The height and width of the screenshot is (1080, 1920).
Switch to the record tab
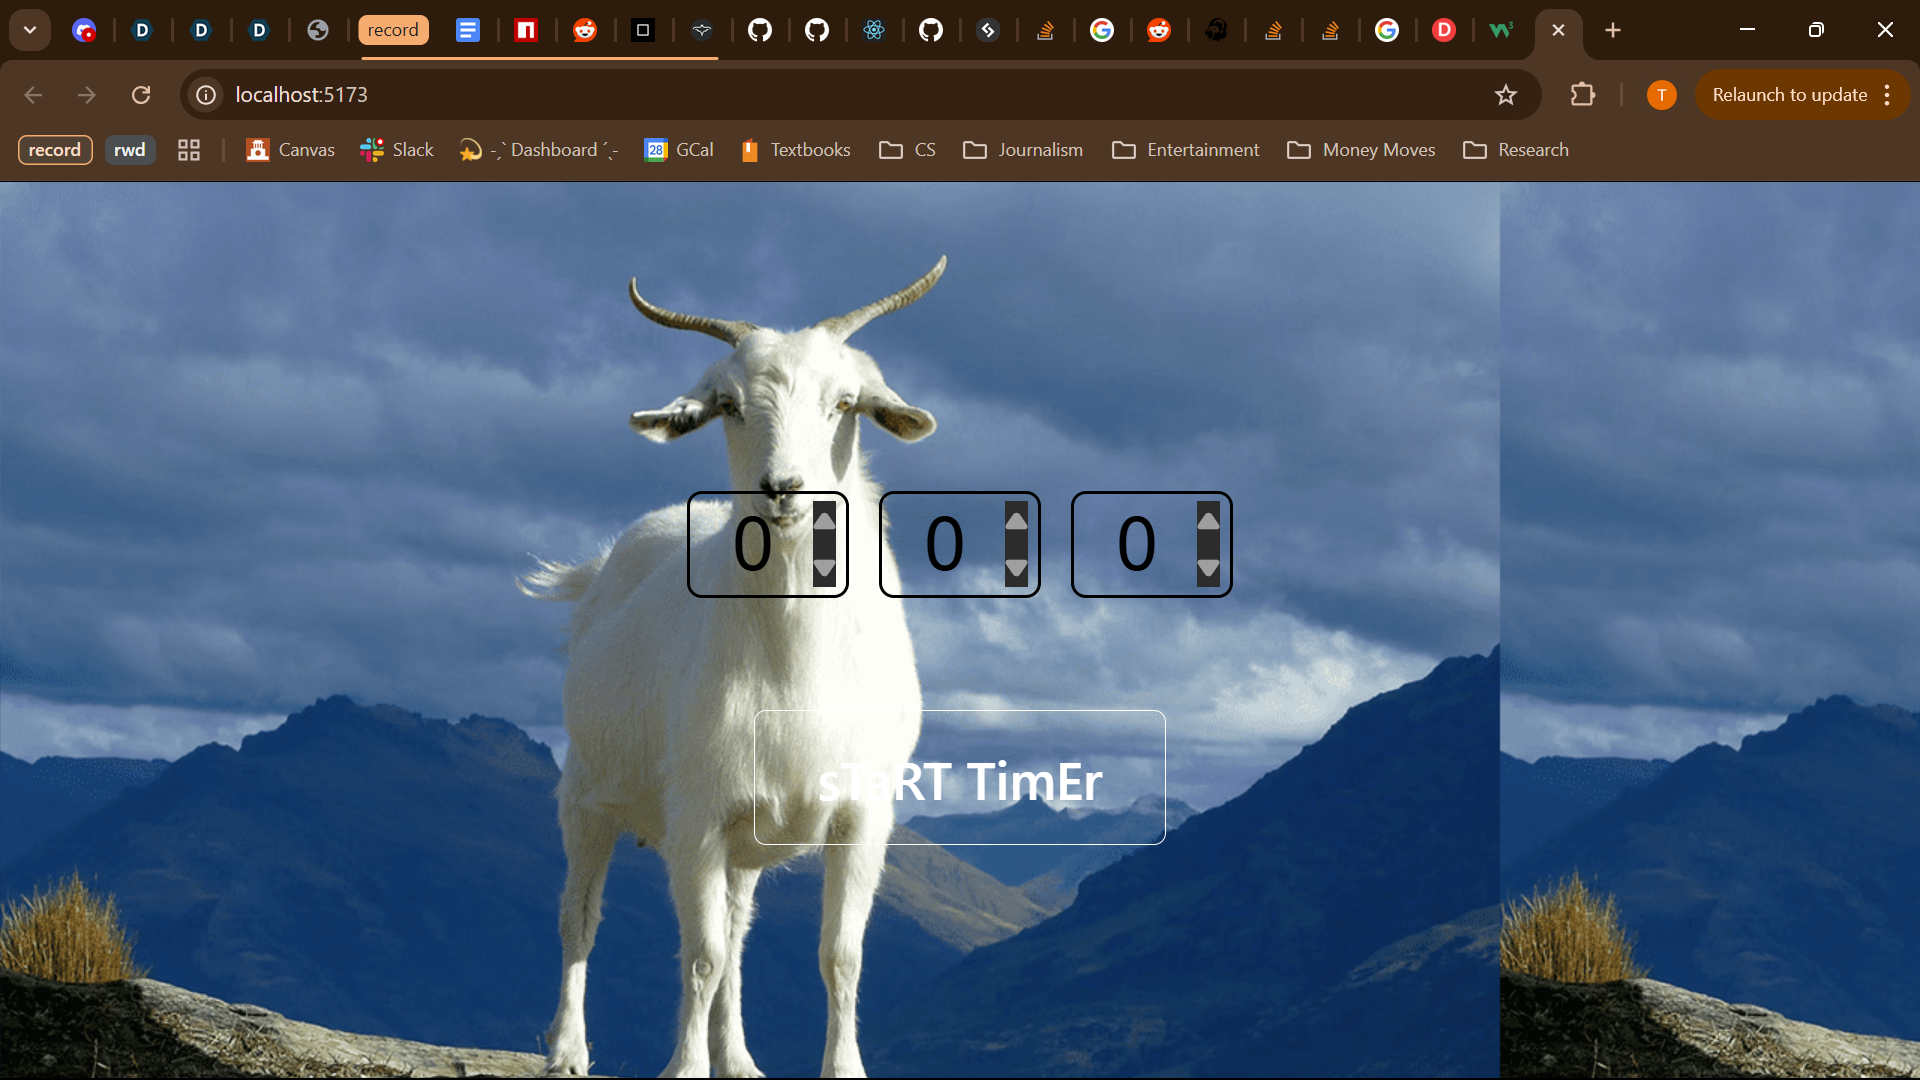(x=393, y=30)
